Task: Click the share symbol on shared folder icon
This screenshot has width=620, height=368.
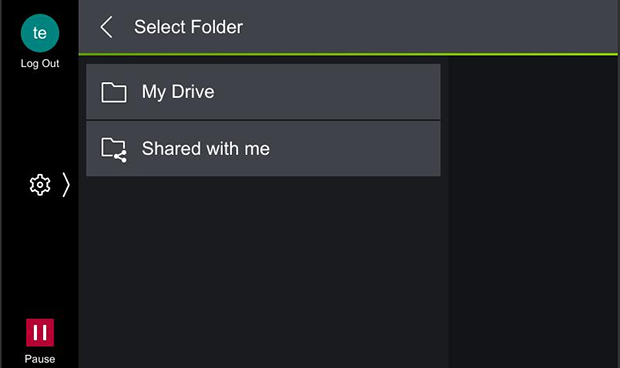Action: (x=121, y=157)
